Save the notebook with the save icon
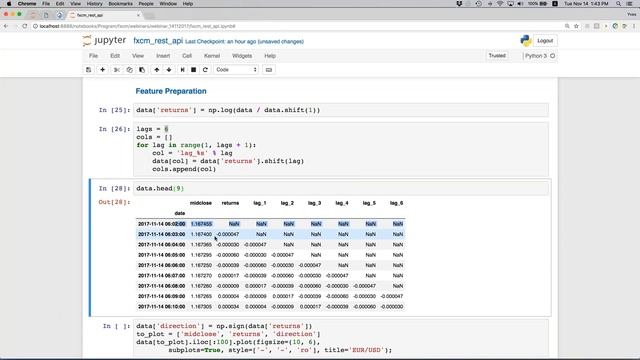 pyautogui.click(x=89, y=70)
